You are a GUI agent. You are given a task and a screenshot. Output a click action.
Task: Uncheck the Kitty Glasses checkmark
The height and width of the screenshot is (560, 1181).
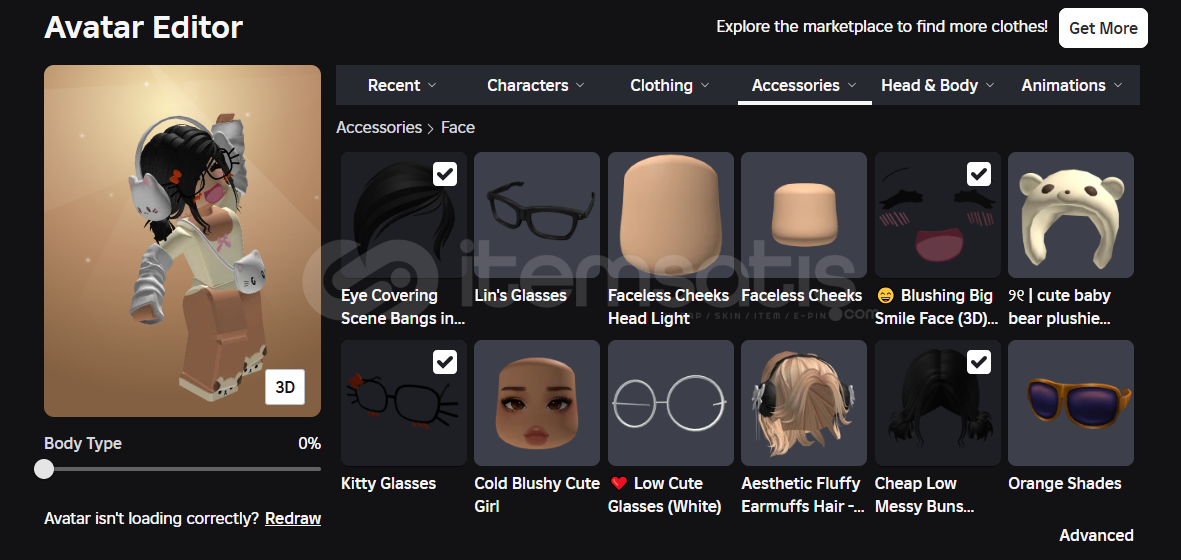(445, 362)
